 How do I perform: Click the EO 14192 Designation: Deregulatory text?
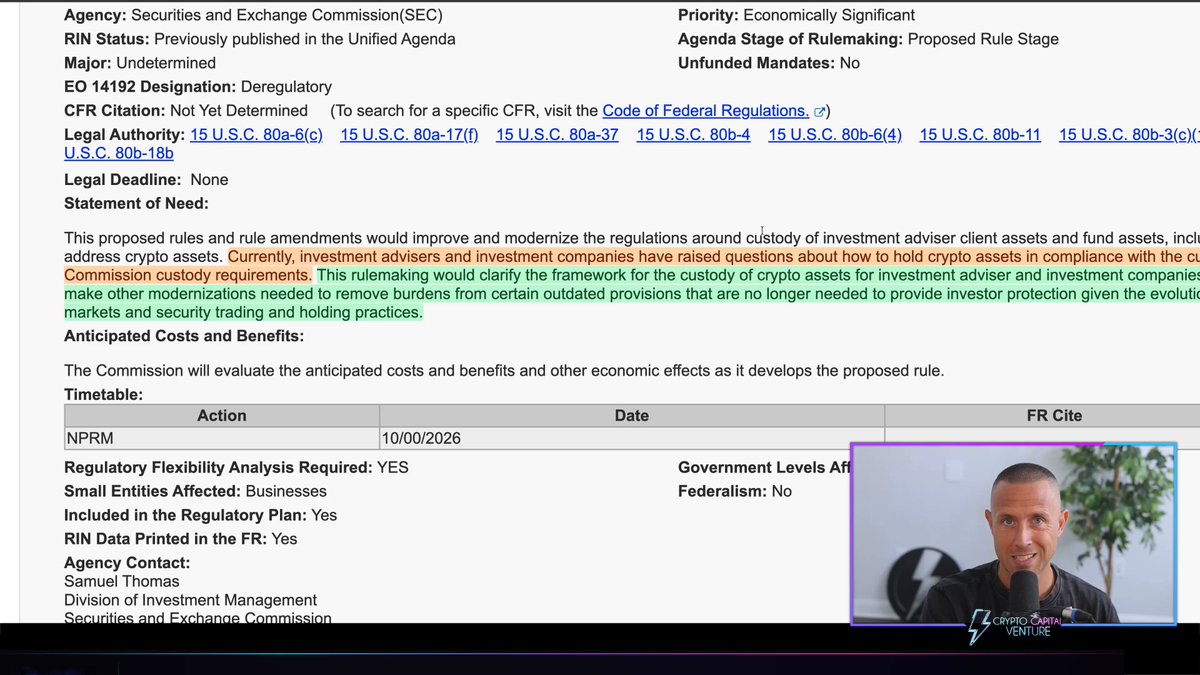198,87
